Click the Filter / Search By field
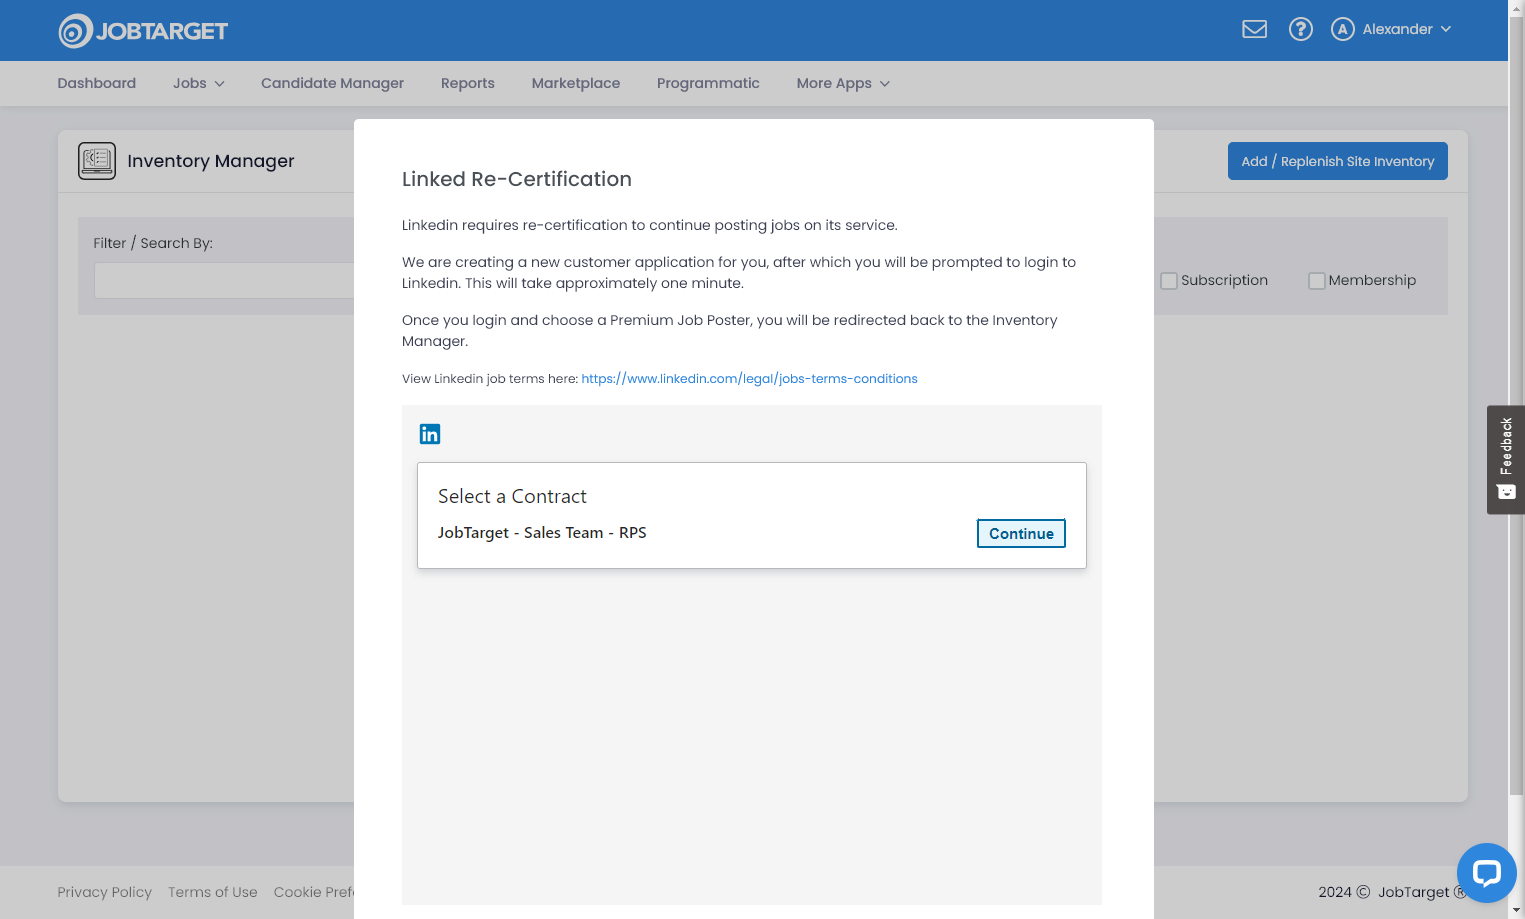 click(224, 280)
